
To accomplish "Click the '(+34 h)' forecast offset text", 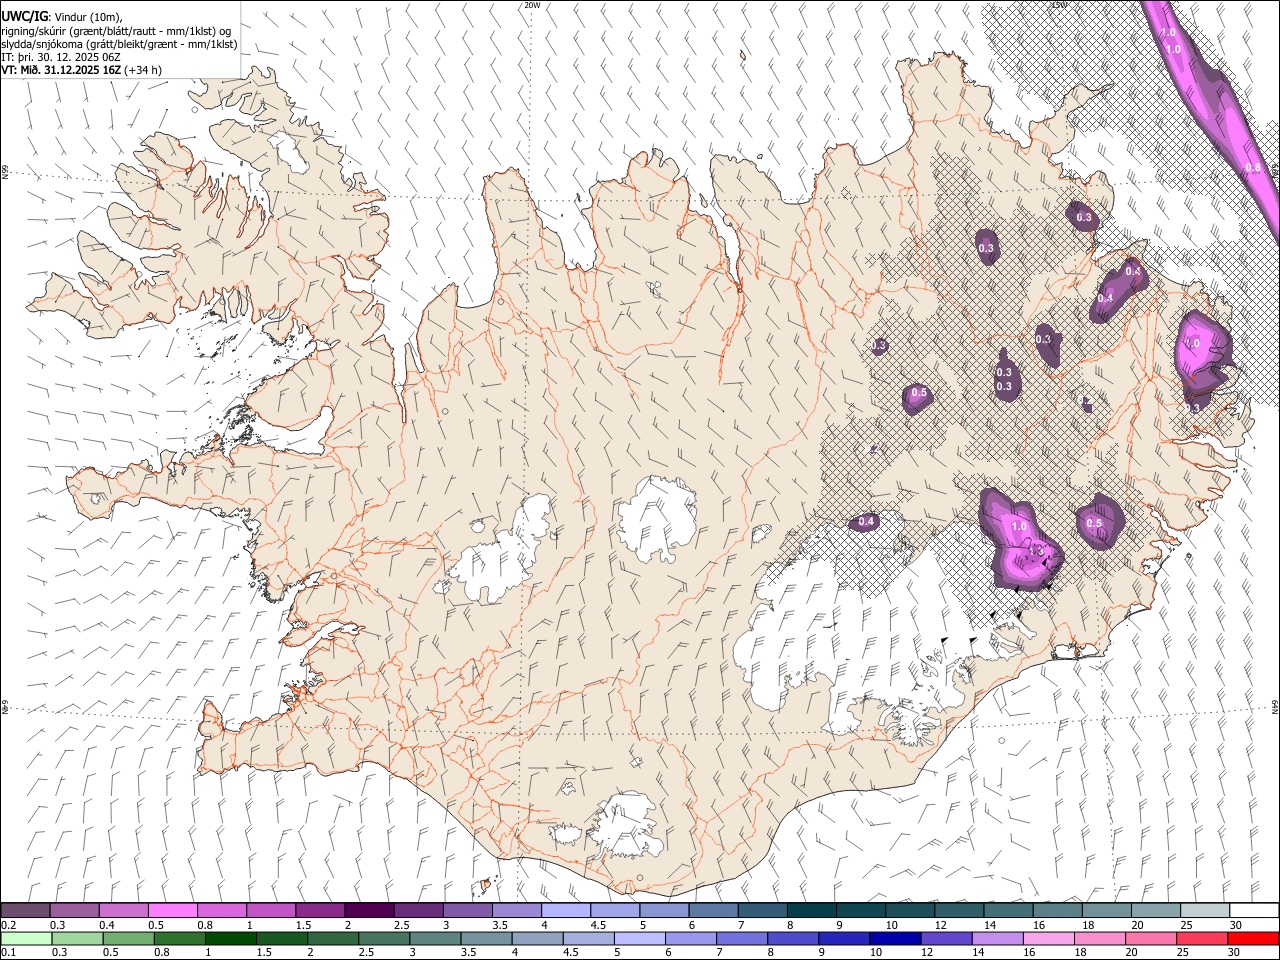I will pos(144,70).
